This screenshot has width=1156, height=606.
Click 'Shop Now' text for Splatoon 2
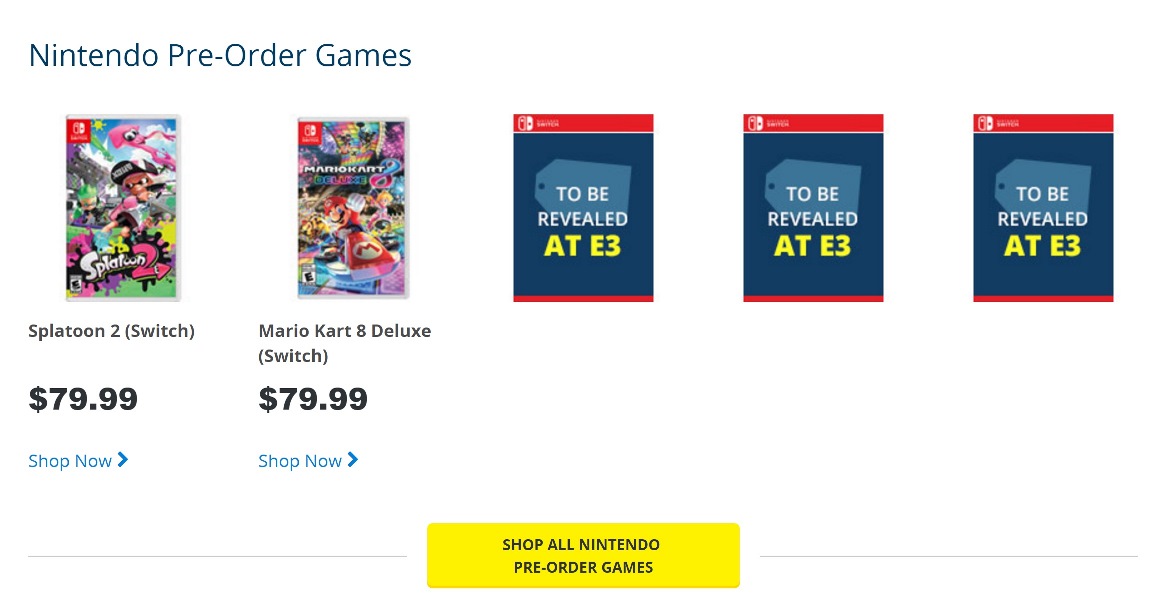pyautogui.click(x=70, y=461)
